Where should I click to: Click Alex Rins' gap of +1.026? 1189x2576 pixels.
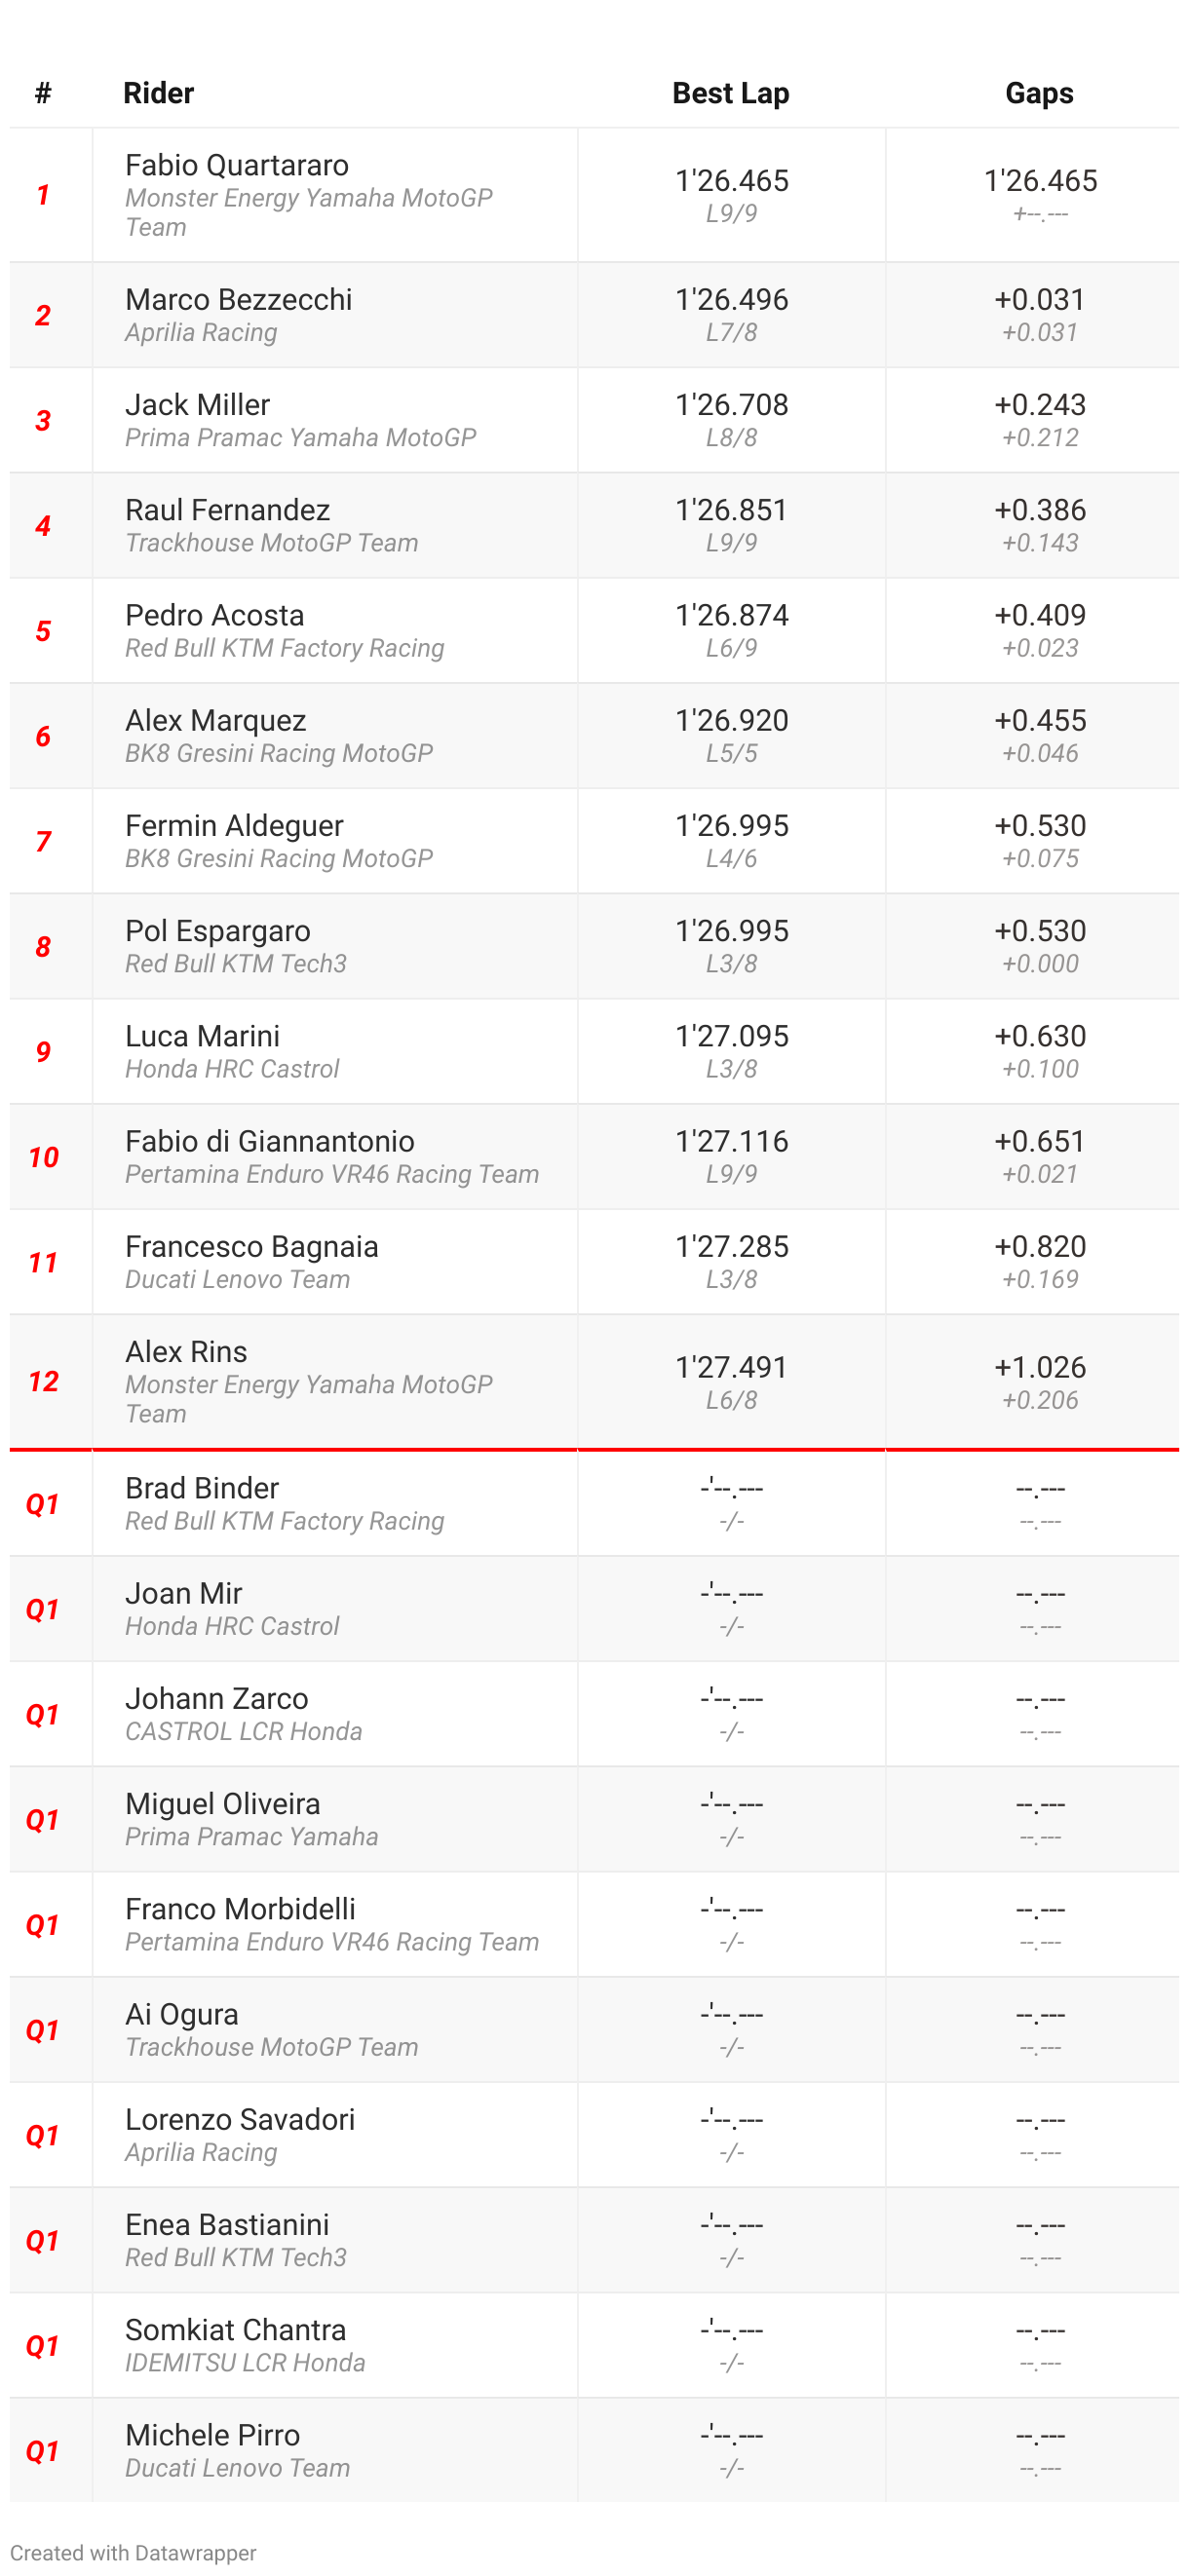(x=1039, y=1367)
